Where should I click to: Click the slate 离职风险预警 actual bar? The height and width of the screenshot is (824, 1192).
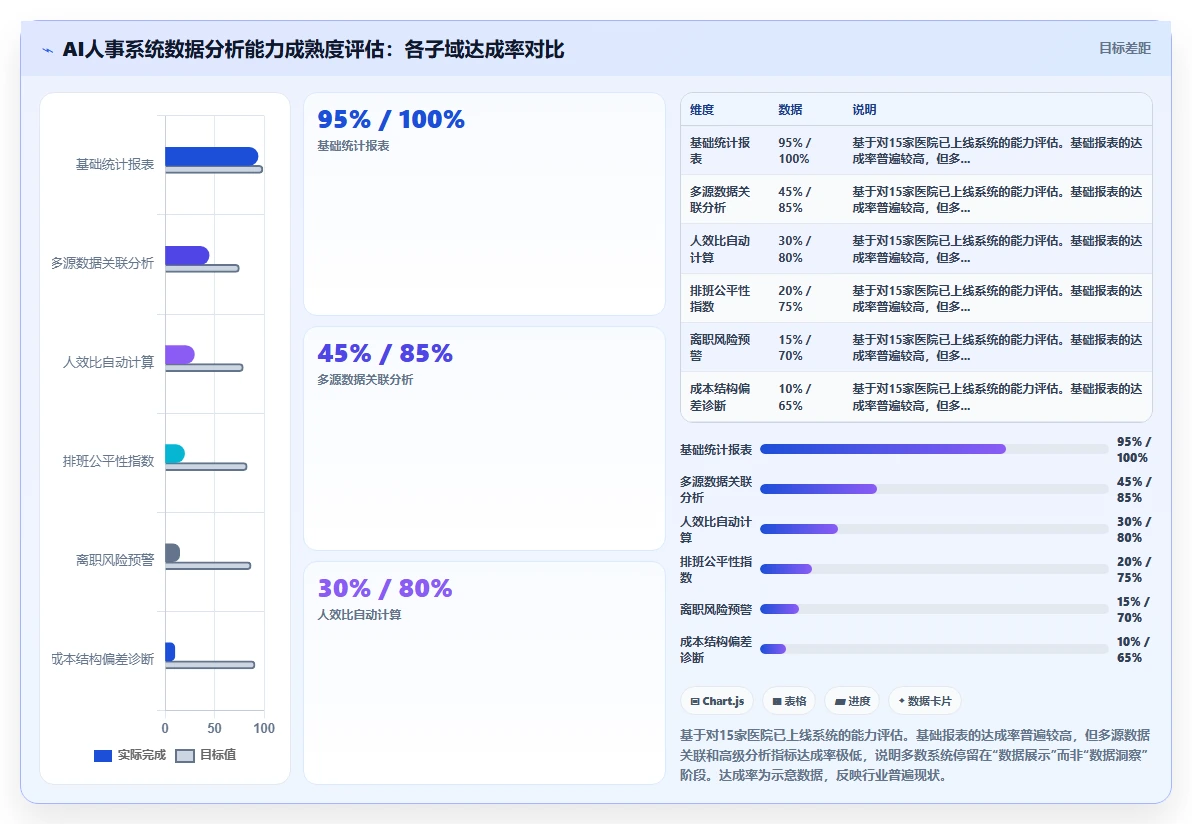point(173,553)
